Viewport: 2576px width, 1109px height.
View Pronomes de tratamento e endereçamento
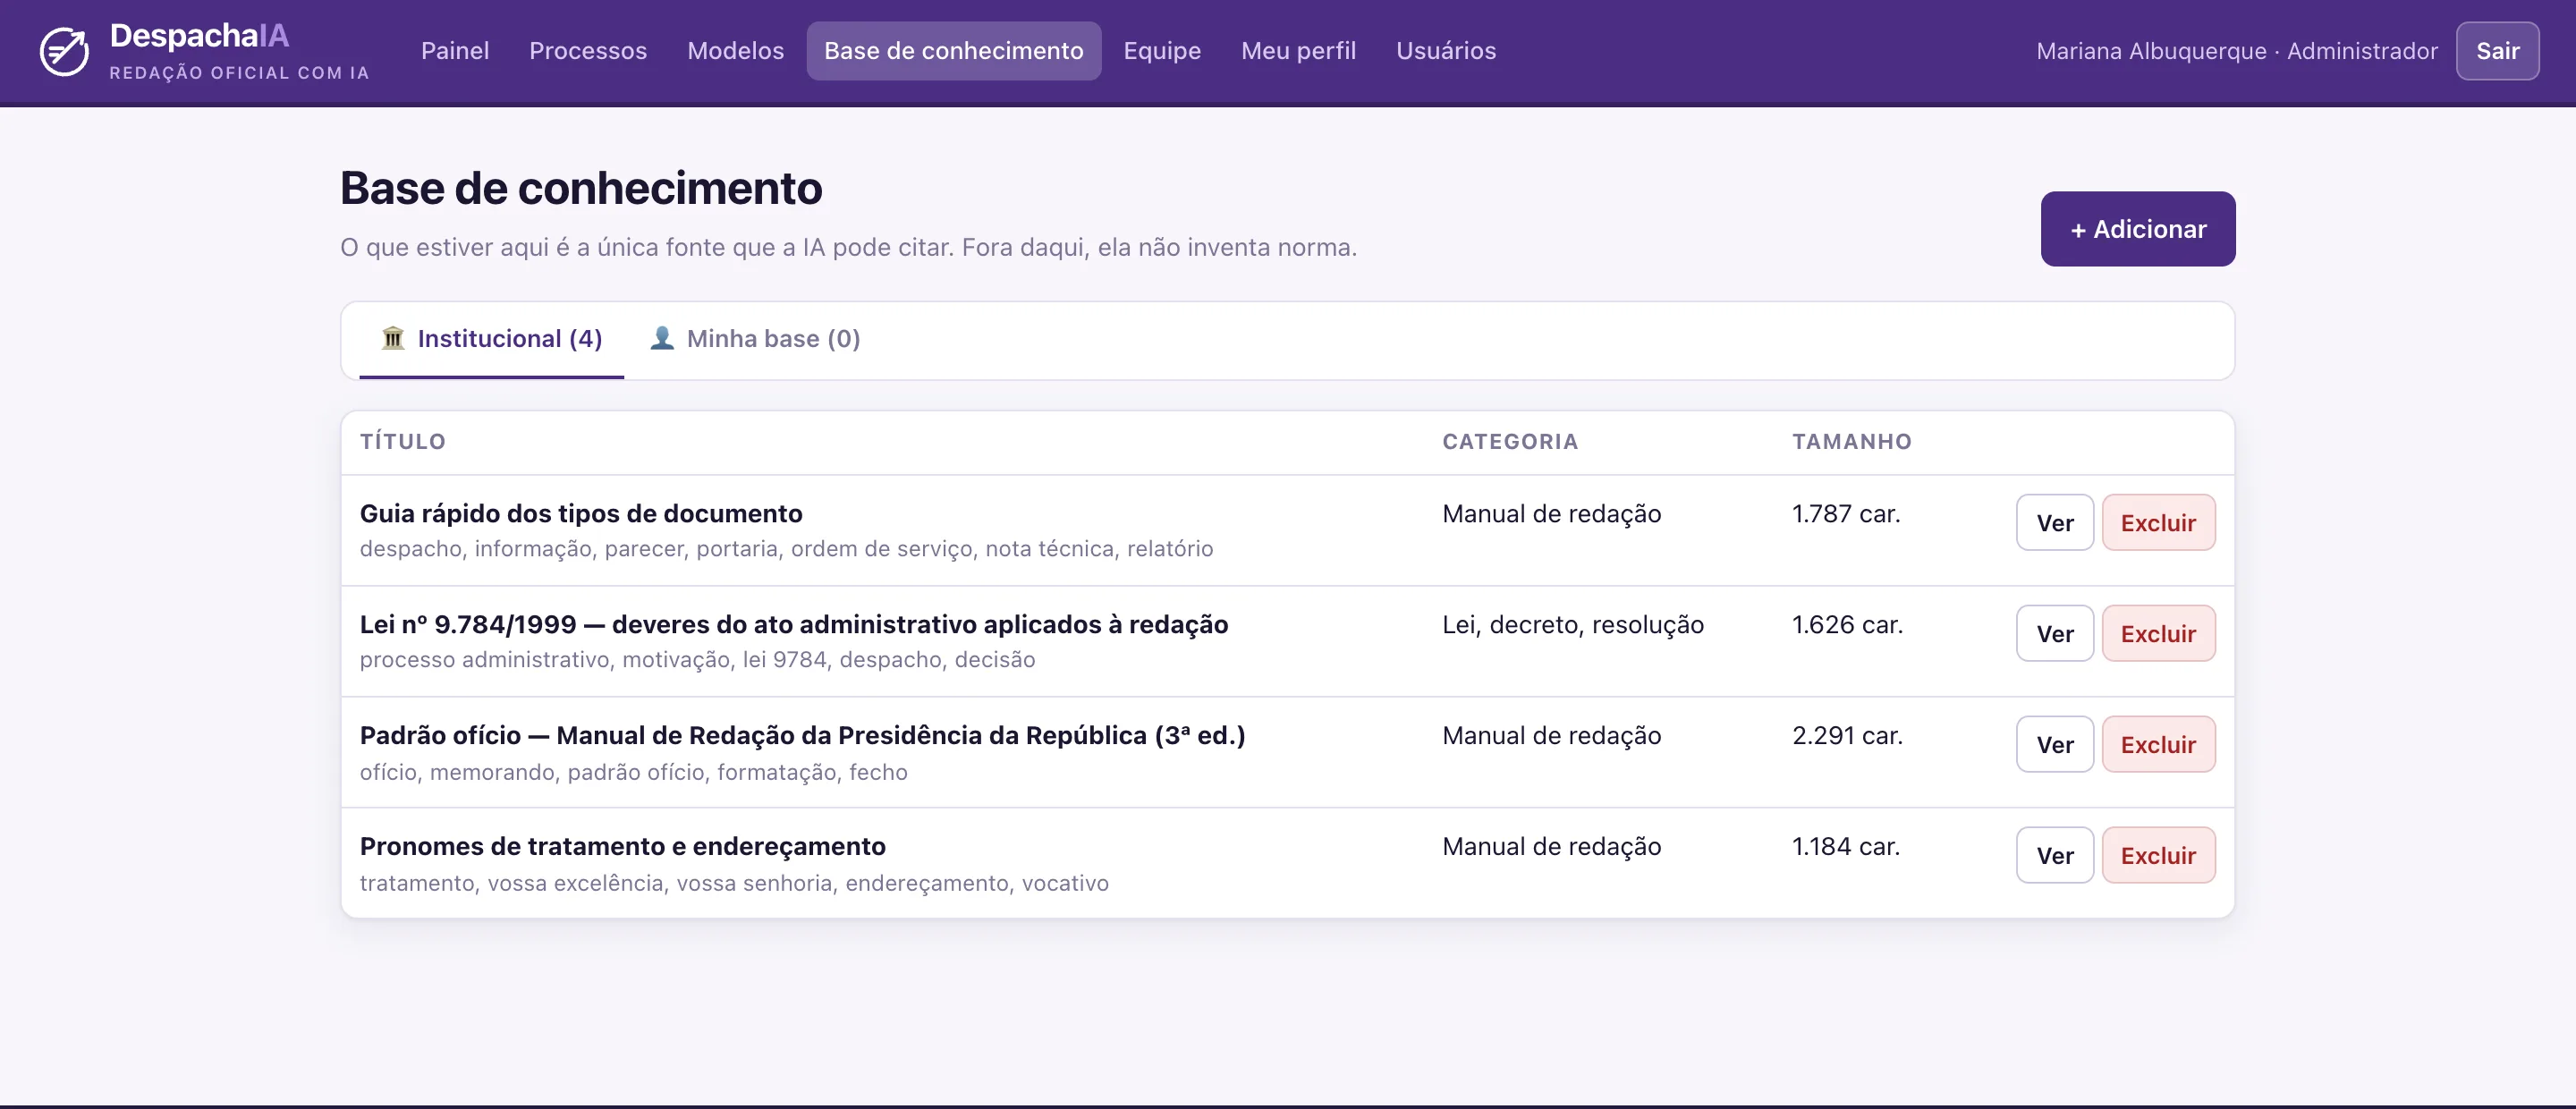[x=2055, y=856]
